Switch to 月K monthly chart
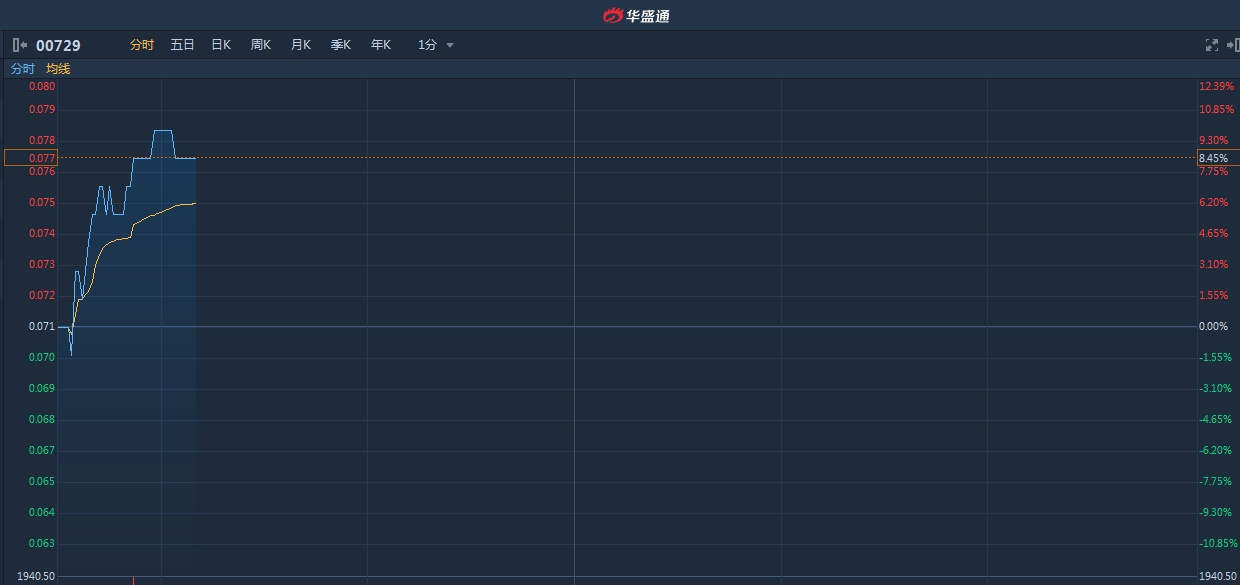This screenshot has height=585, width=1240. coord(301,45)
